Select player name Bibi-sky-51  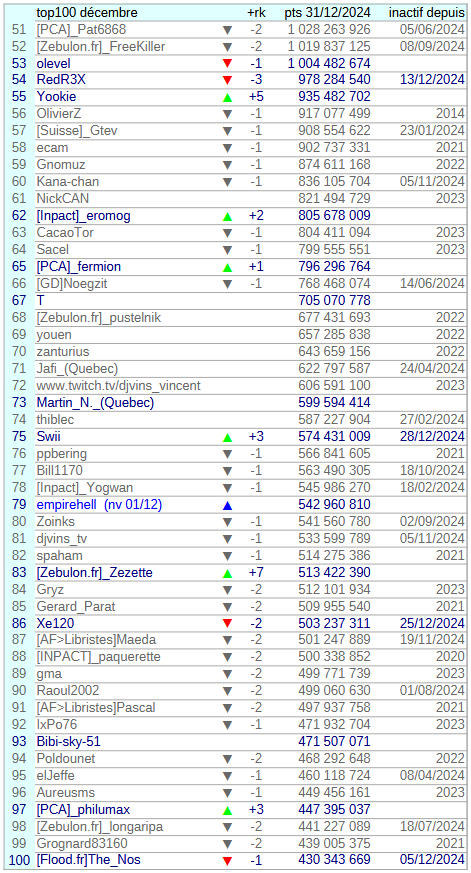pos(68,742)
